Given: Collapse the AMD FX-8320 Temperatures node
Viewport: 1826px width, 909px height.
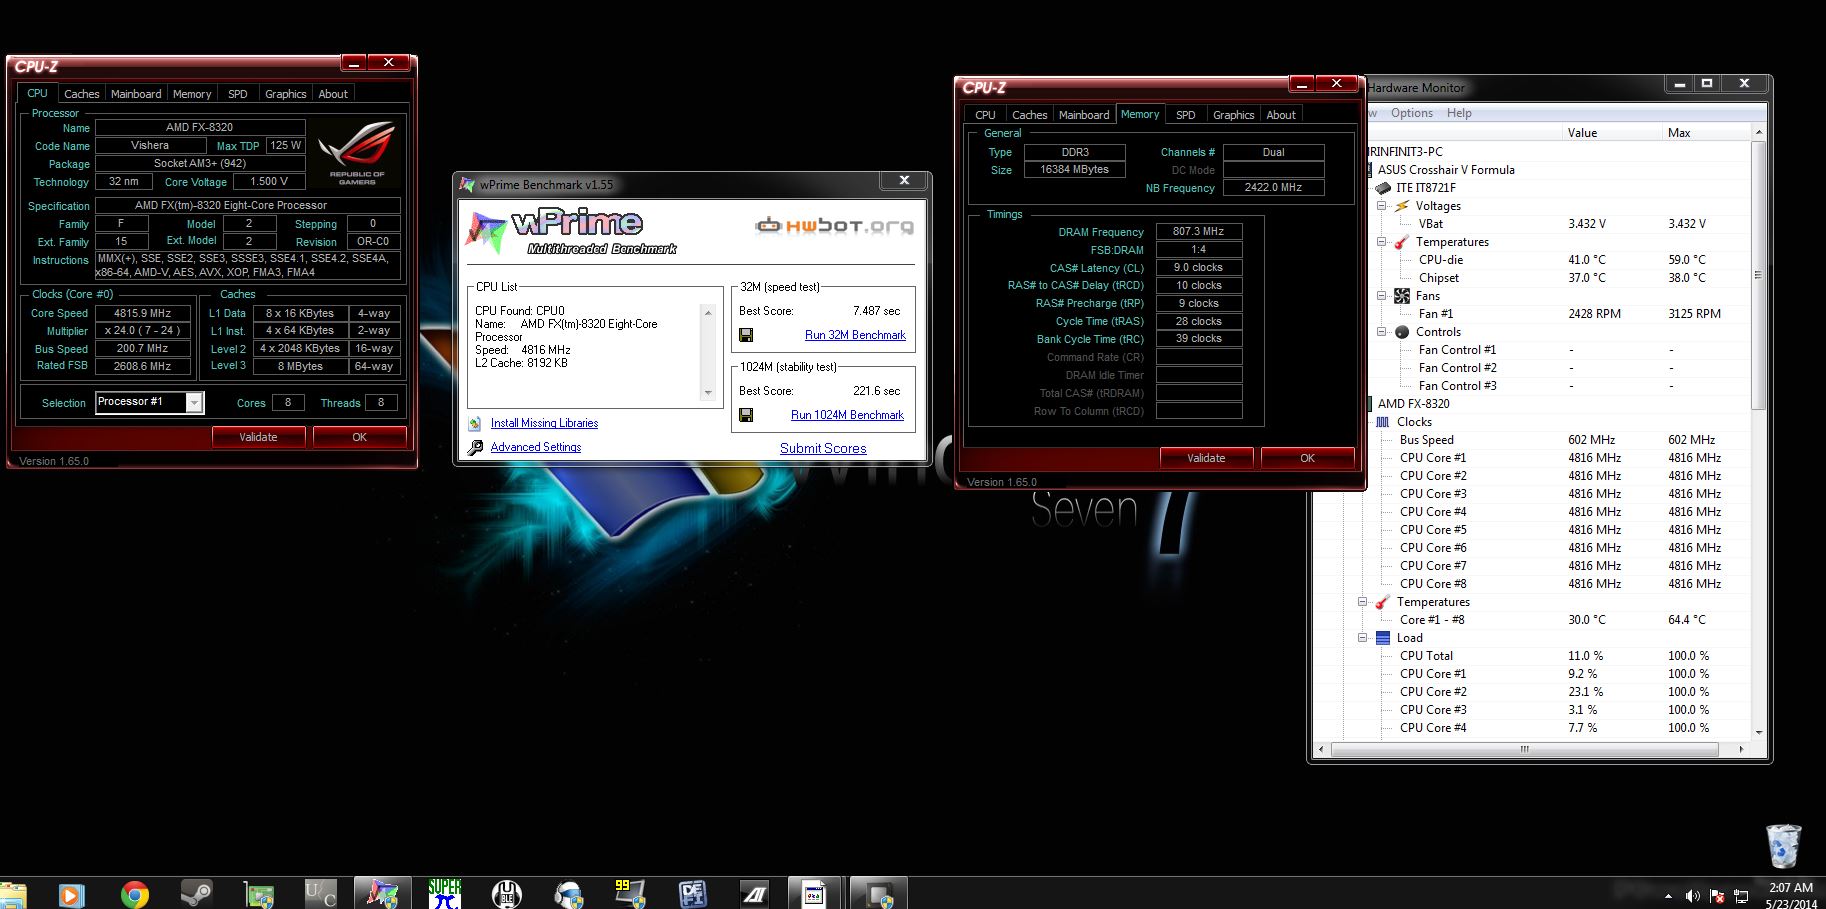Looking at the screenshot, I should pyautogui.click(x=1363, y=602).
